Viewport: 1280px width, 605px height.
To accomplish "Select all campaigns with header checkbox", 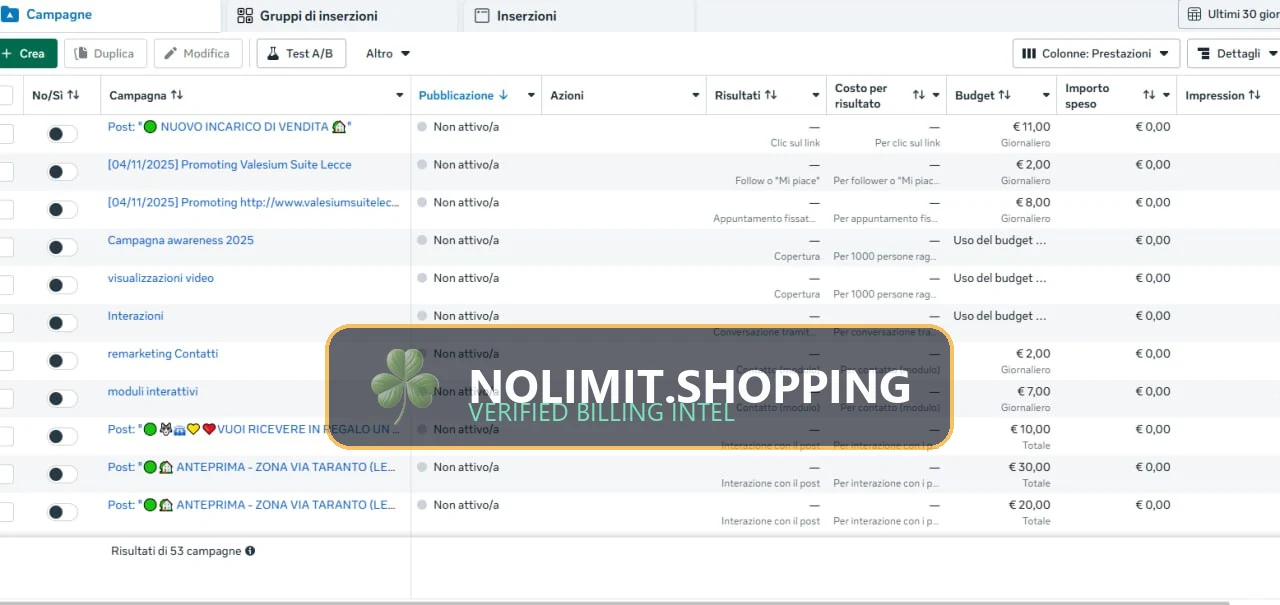I will (x=5, y=95).
